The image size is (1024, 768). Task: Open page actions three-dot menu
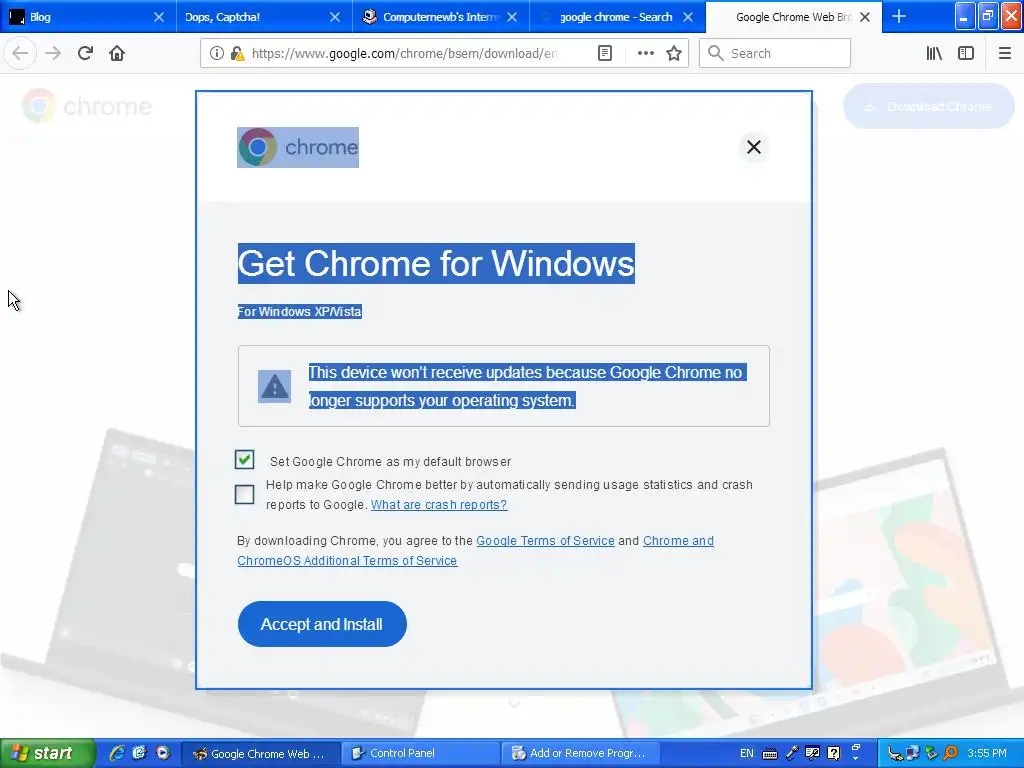pyautogui.click(x=646, y=53)
